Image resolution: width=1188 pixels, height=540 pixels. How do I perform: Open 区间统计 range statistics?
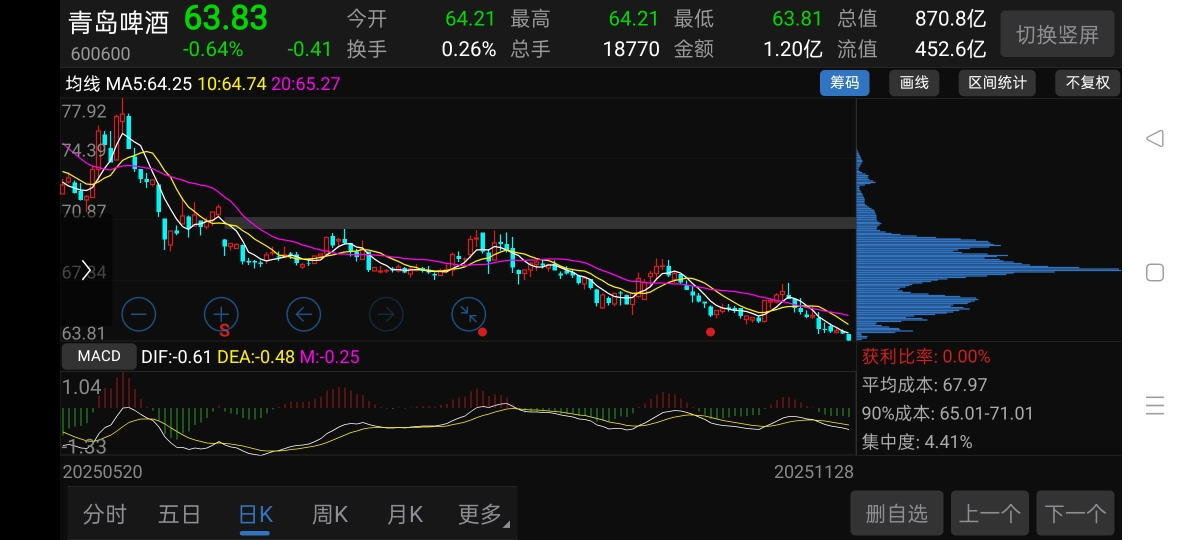pos(997,83)
